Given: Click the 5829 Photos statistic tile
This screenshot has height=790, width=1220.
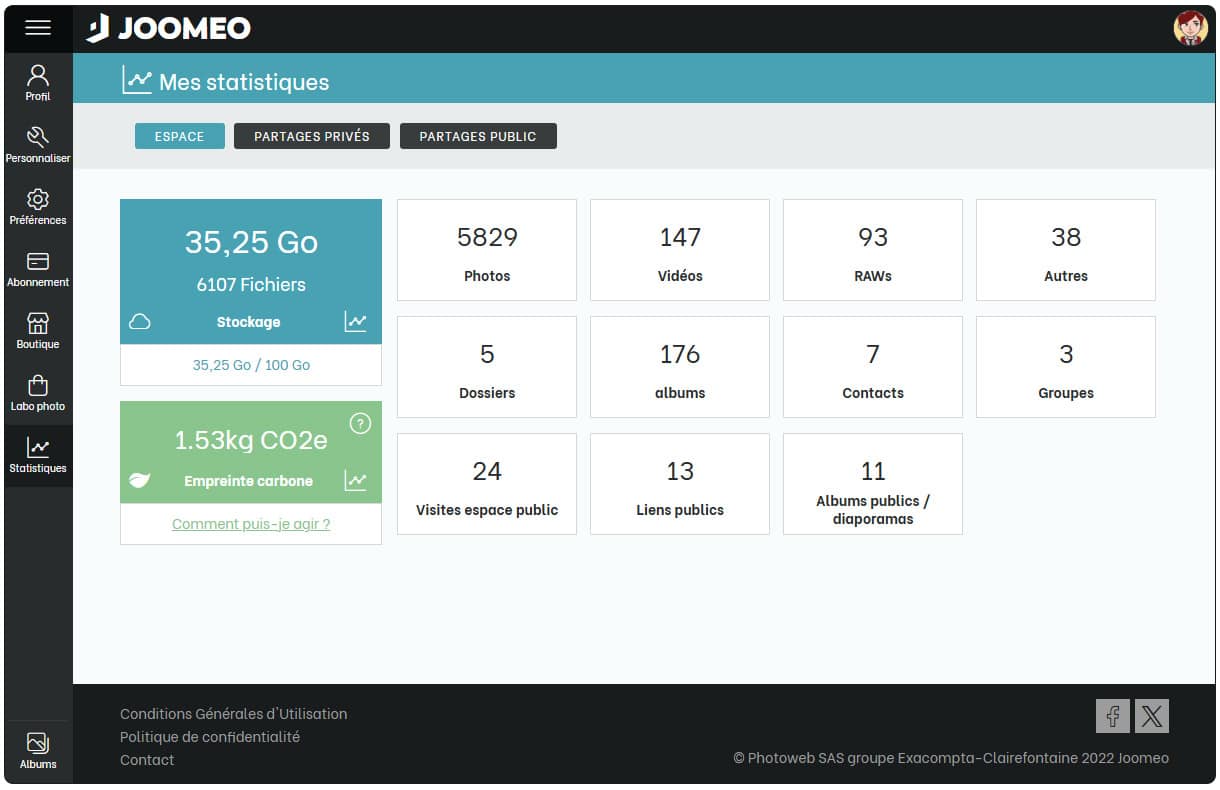Looking at the screenshot, I should pos(487,250).
